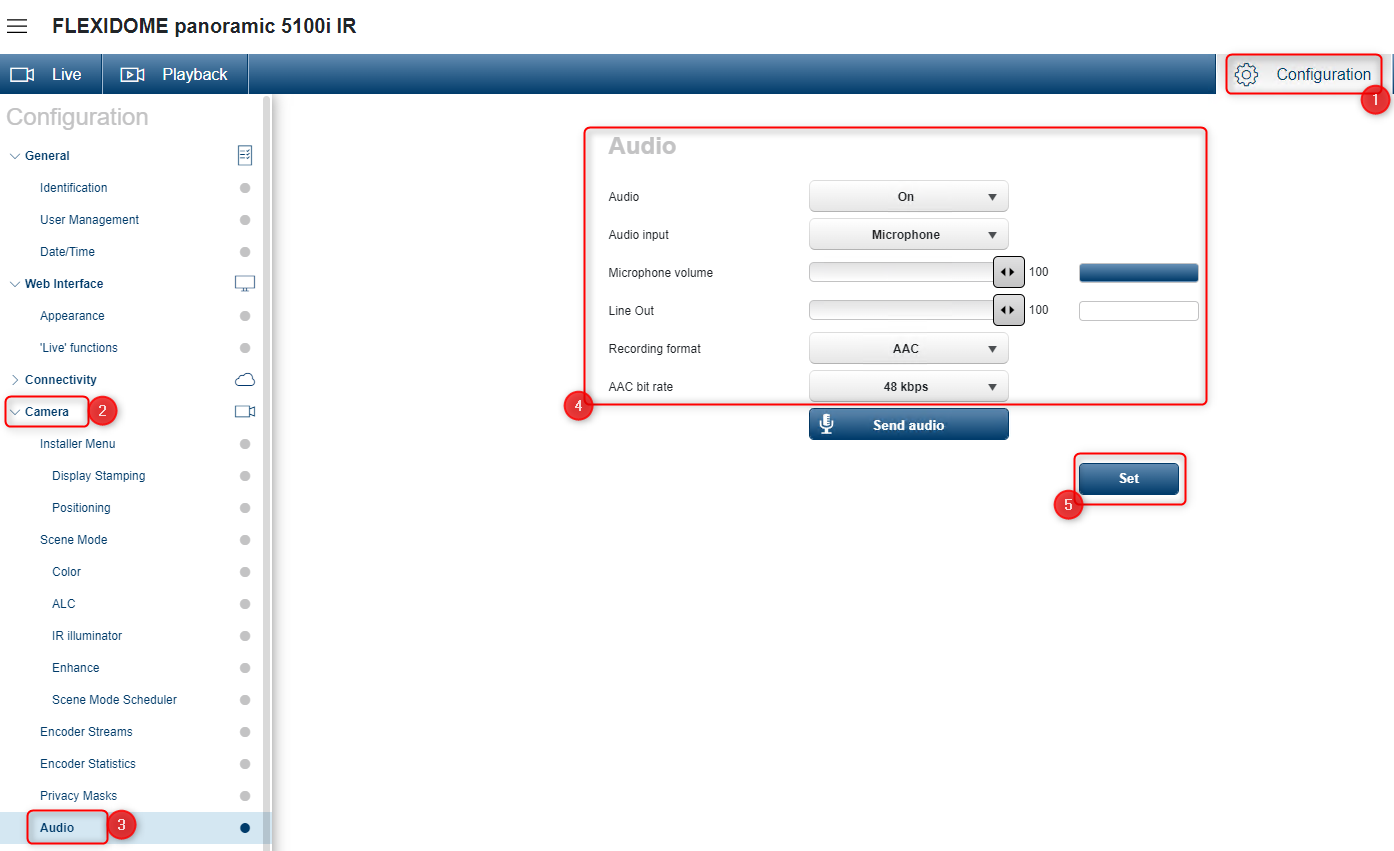This screenshot has height=851, width=1394.
Task: Click the Send audio button
Action: 908,424
